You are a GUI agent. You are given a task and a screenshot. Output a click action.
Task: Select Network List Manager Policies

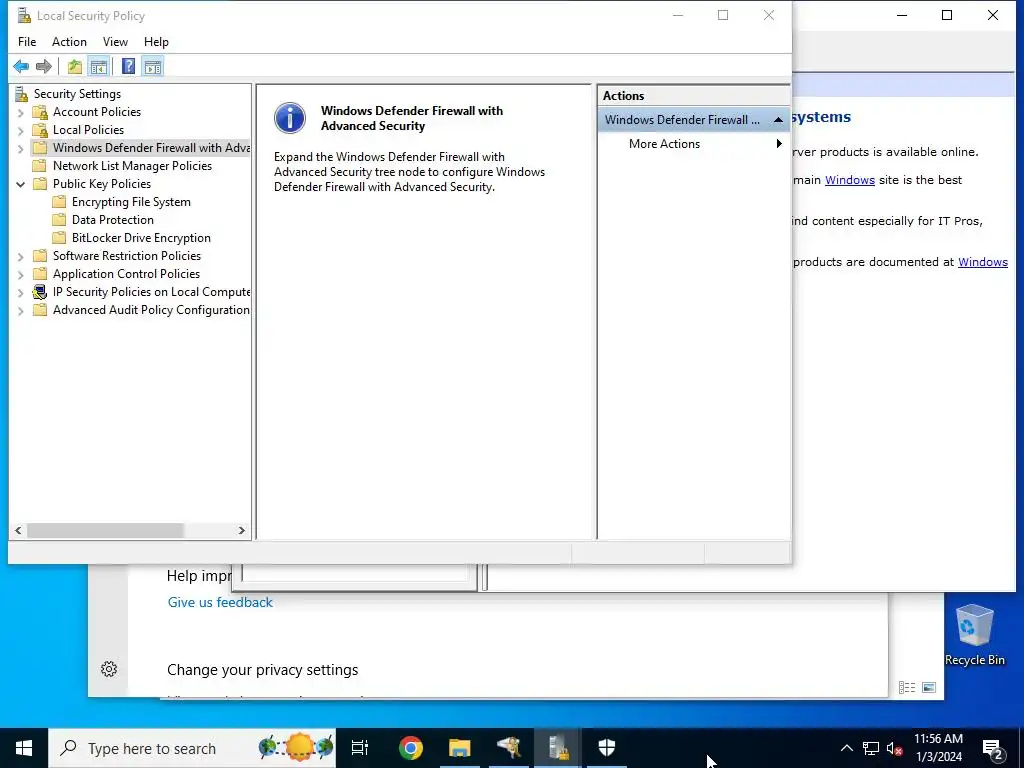133,166
